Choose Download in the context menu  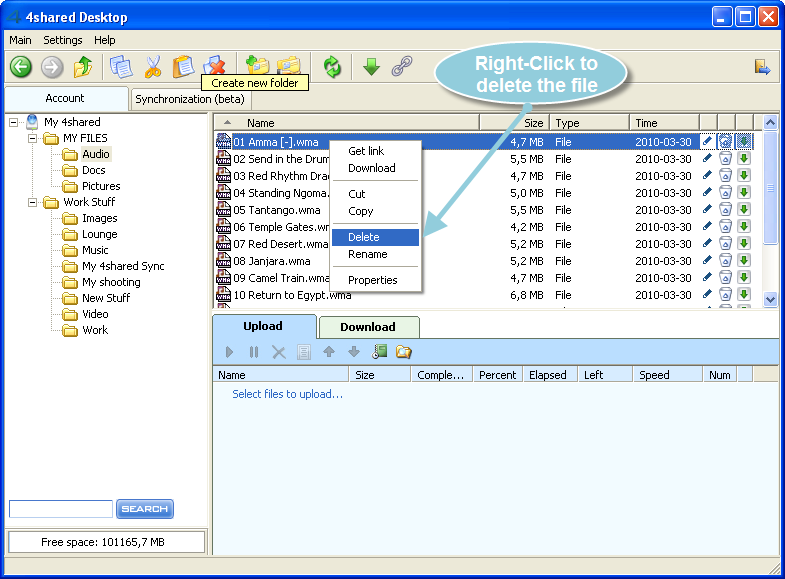375,168
